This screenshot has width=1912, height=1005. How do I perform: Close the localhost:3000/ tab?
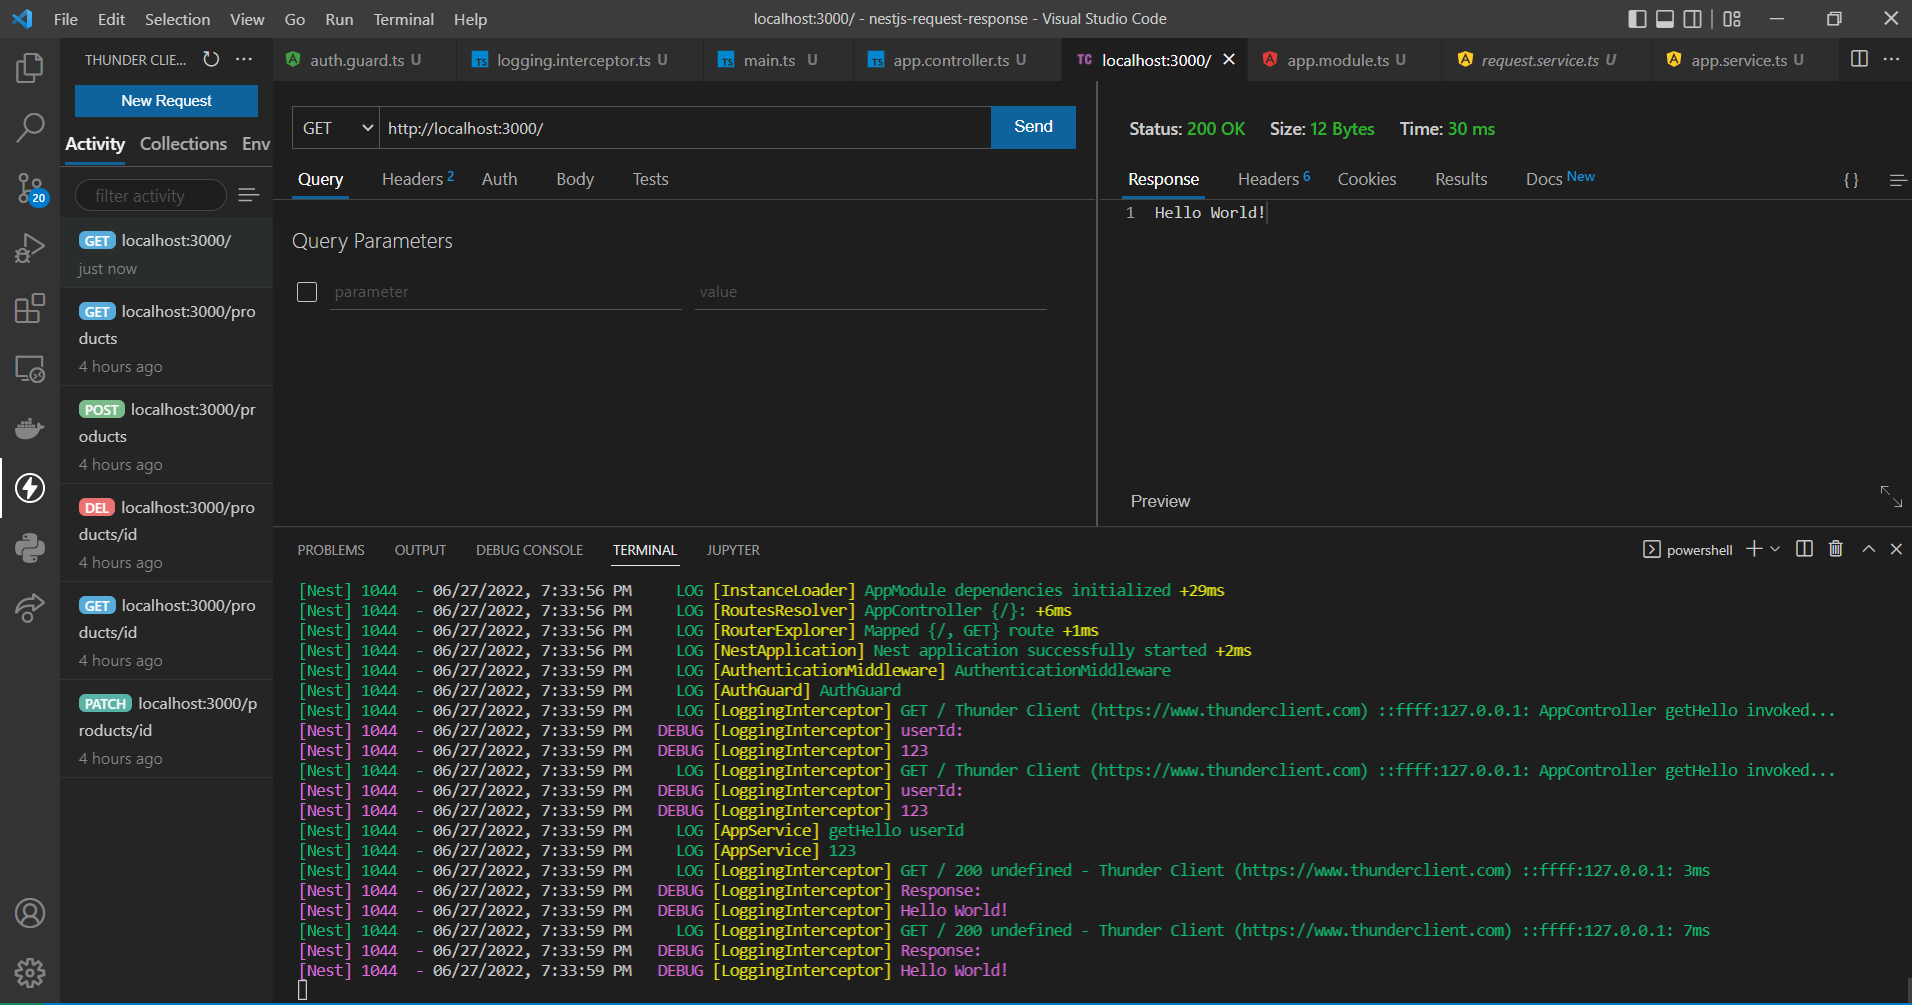[1229, 59]
